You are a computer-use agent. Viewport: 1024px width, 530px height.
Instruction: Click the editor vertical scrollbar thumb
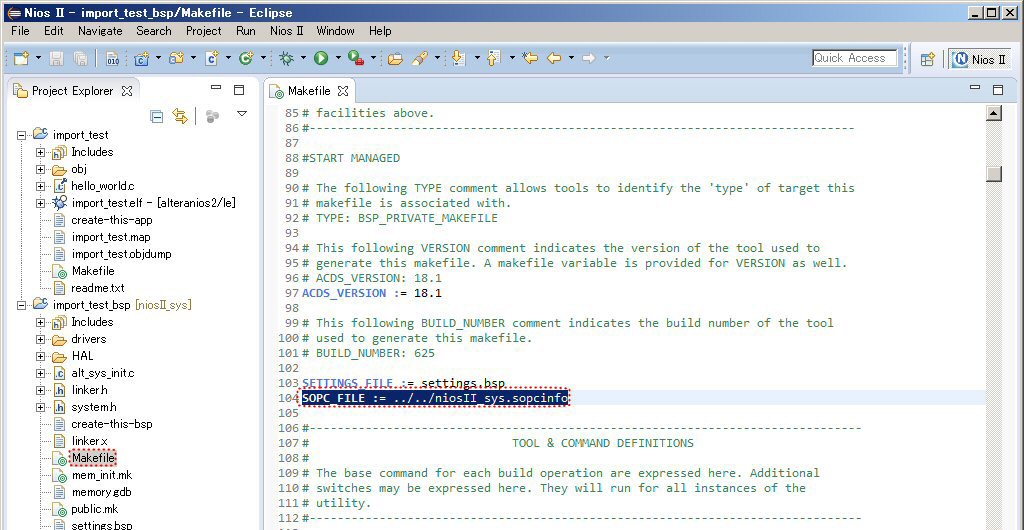click(x=993, y=174)
